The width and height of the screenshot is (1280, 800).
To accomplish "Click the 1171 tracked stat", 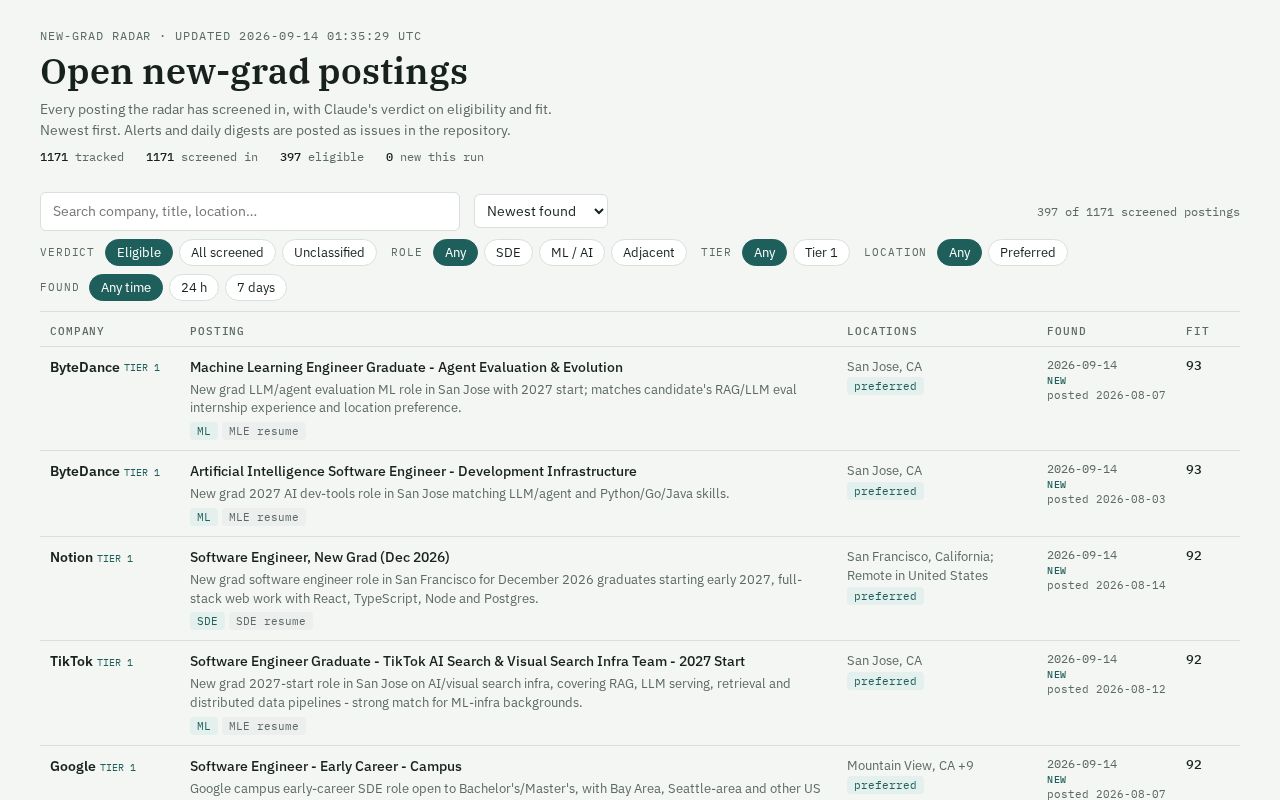I will point(82,157).
